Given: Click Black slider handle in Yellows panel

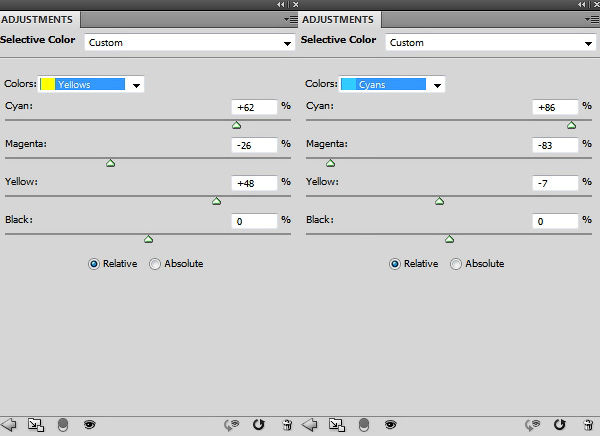Looking at the screenshot, I should point(148,239).
